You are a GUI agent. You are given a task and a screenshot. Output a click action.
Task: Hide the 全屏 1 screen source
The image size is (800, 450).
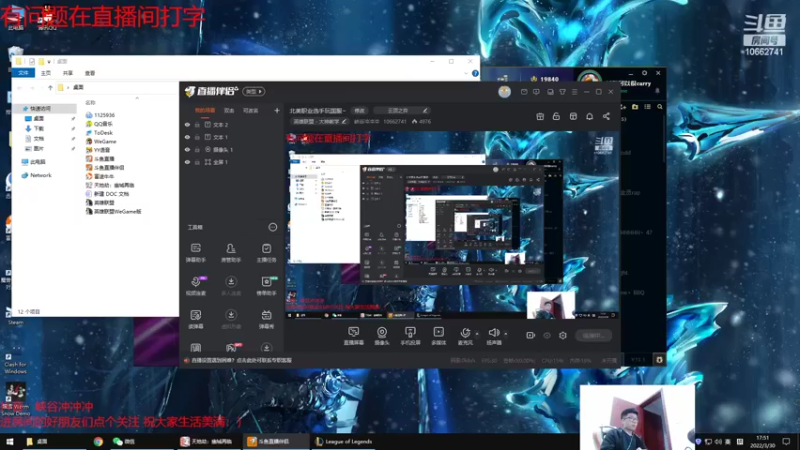point(187,162)
